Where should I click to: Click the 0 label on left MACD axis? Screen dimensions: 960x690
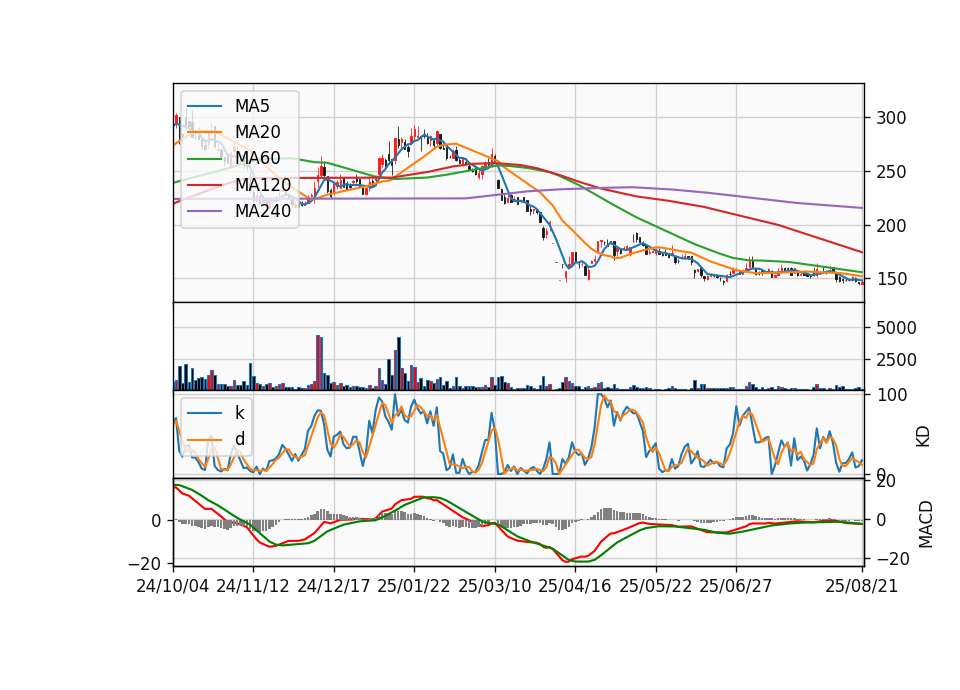(x=157, y=521)
